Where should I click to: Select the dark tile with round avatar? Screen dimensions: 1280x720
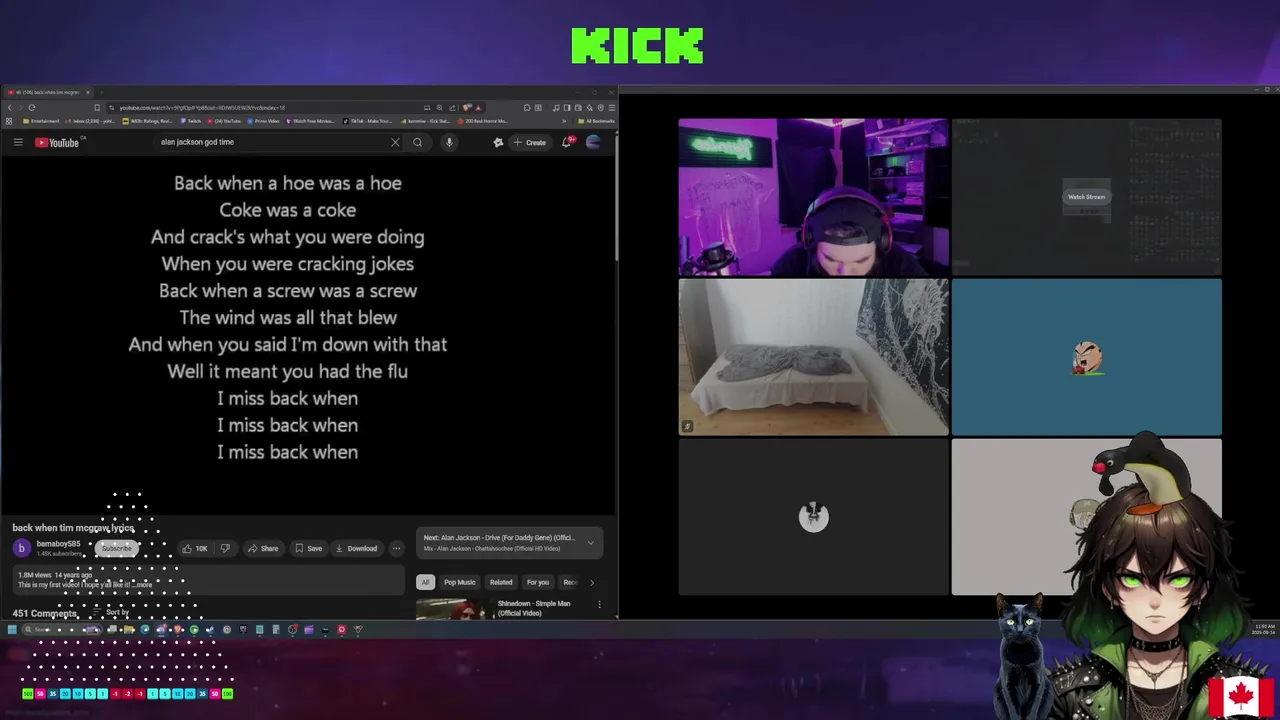pos(813,517)
